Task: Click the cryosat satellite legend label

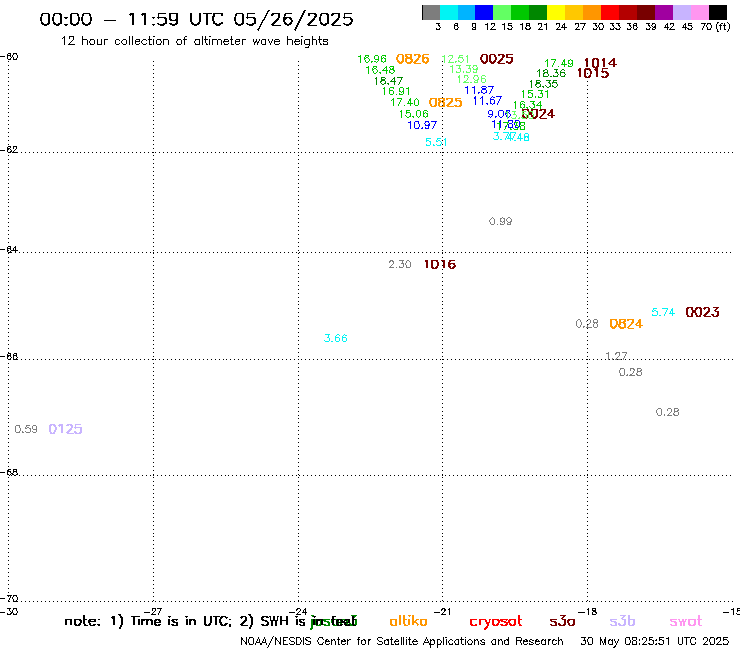Action: (x=496, y=622)
